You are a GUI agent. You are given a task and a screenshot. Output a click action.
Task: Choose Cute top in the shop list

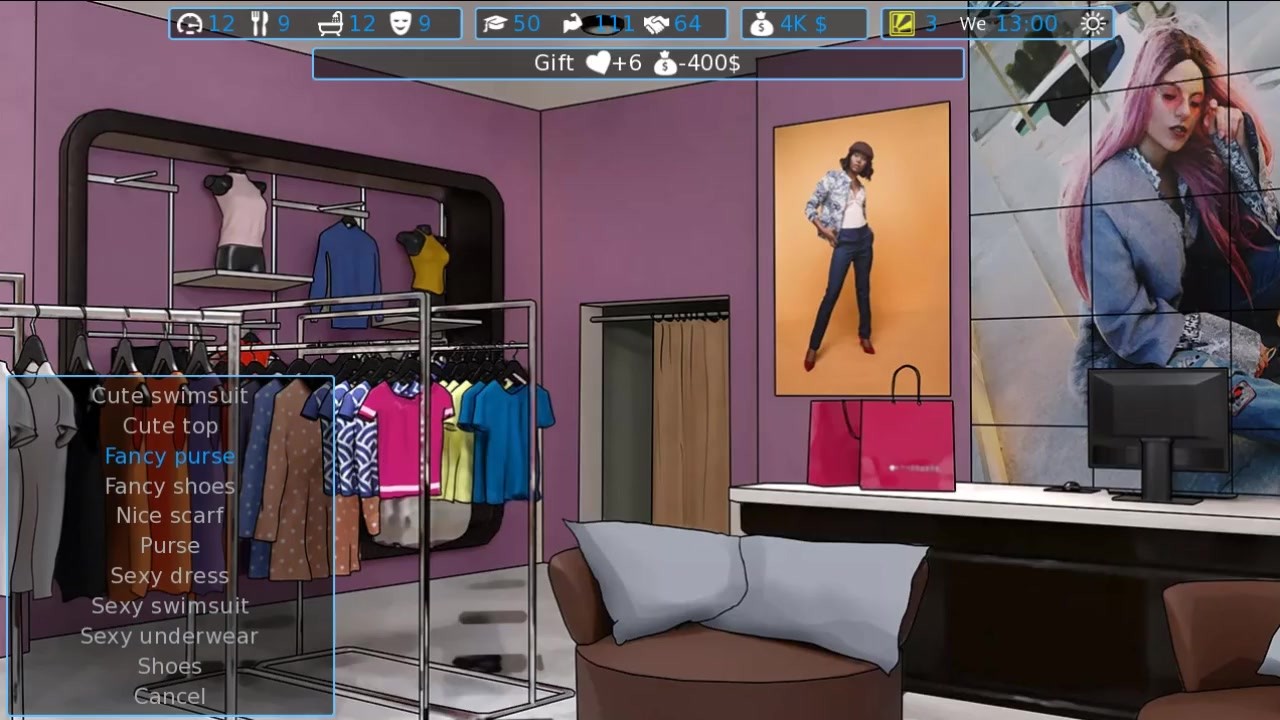coord(170,426)
